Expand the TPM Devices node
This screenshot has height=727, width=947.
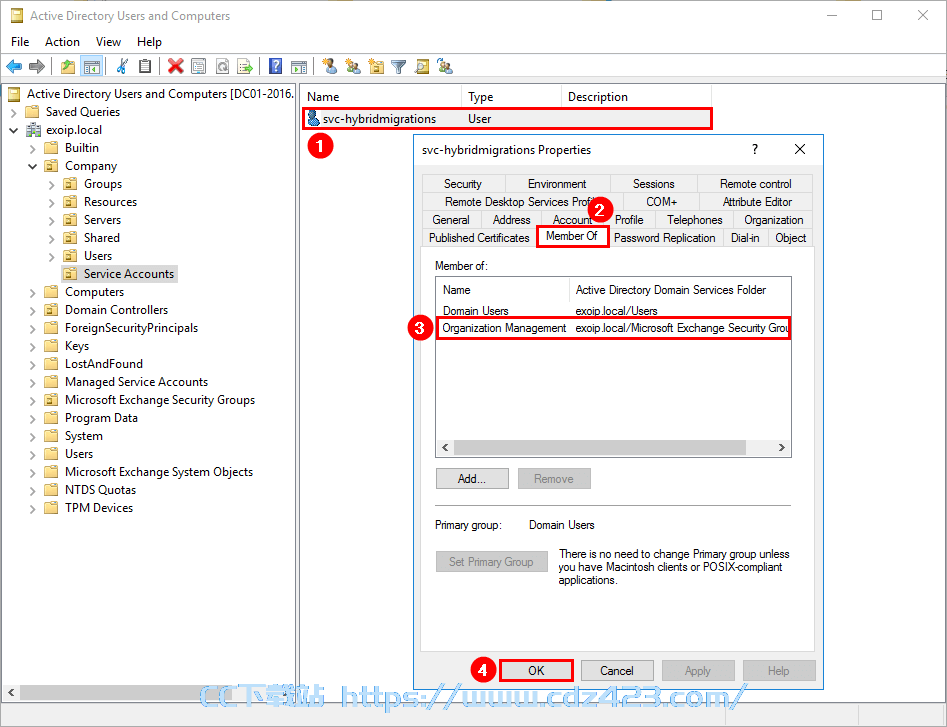(33, 508)
